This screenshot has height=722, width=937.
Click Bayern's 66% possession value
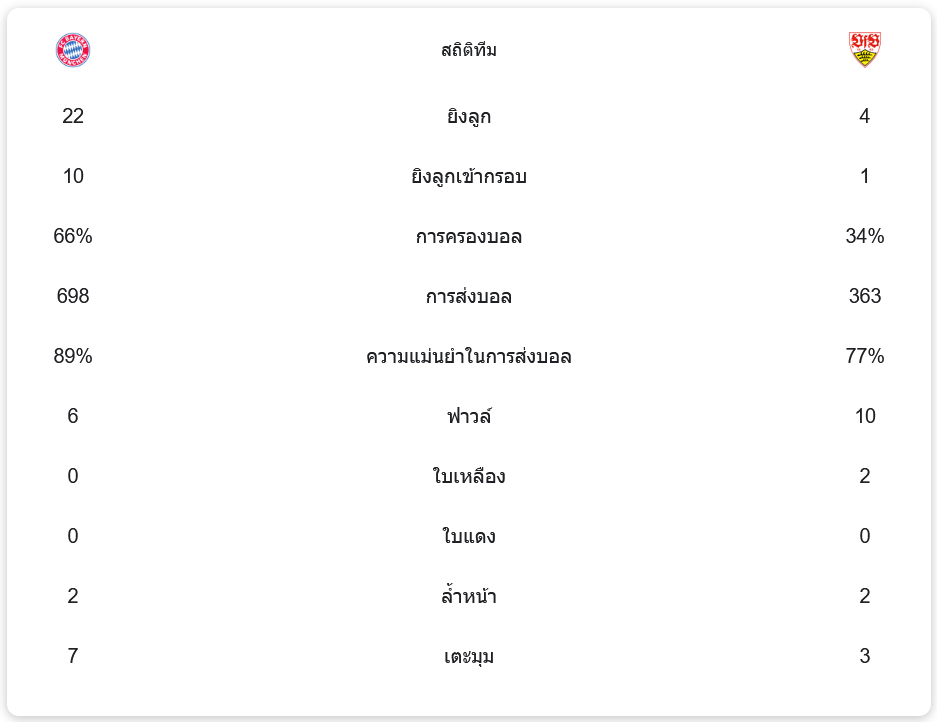73,237
